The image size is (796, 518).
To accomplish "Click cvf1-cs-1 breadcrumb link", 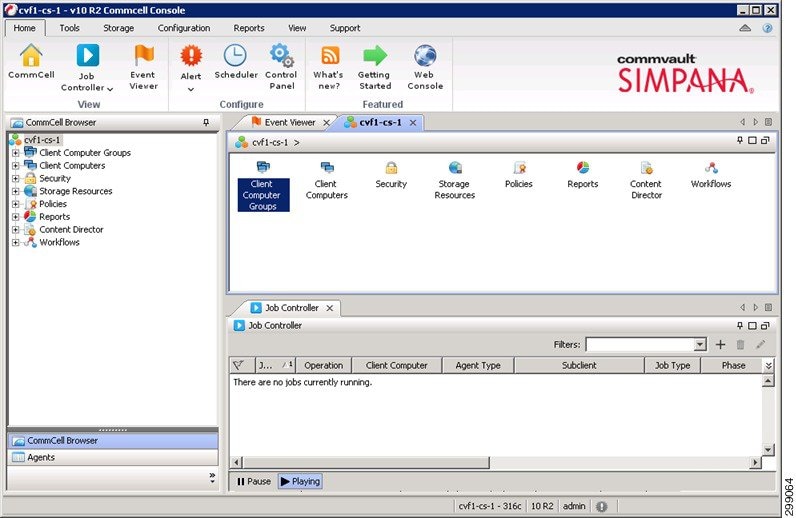I will point(270,143).
